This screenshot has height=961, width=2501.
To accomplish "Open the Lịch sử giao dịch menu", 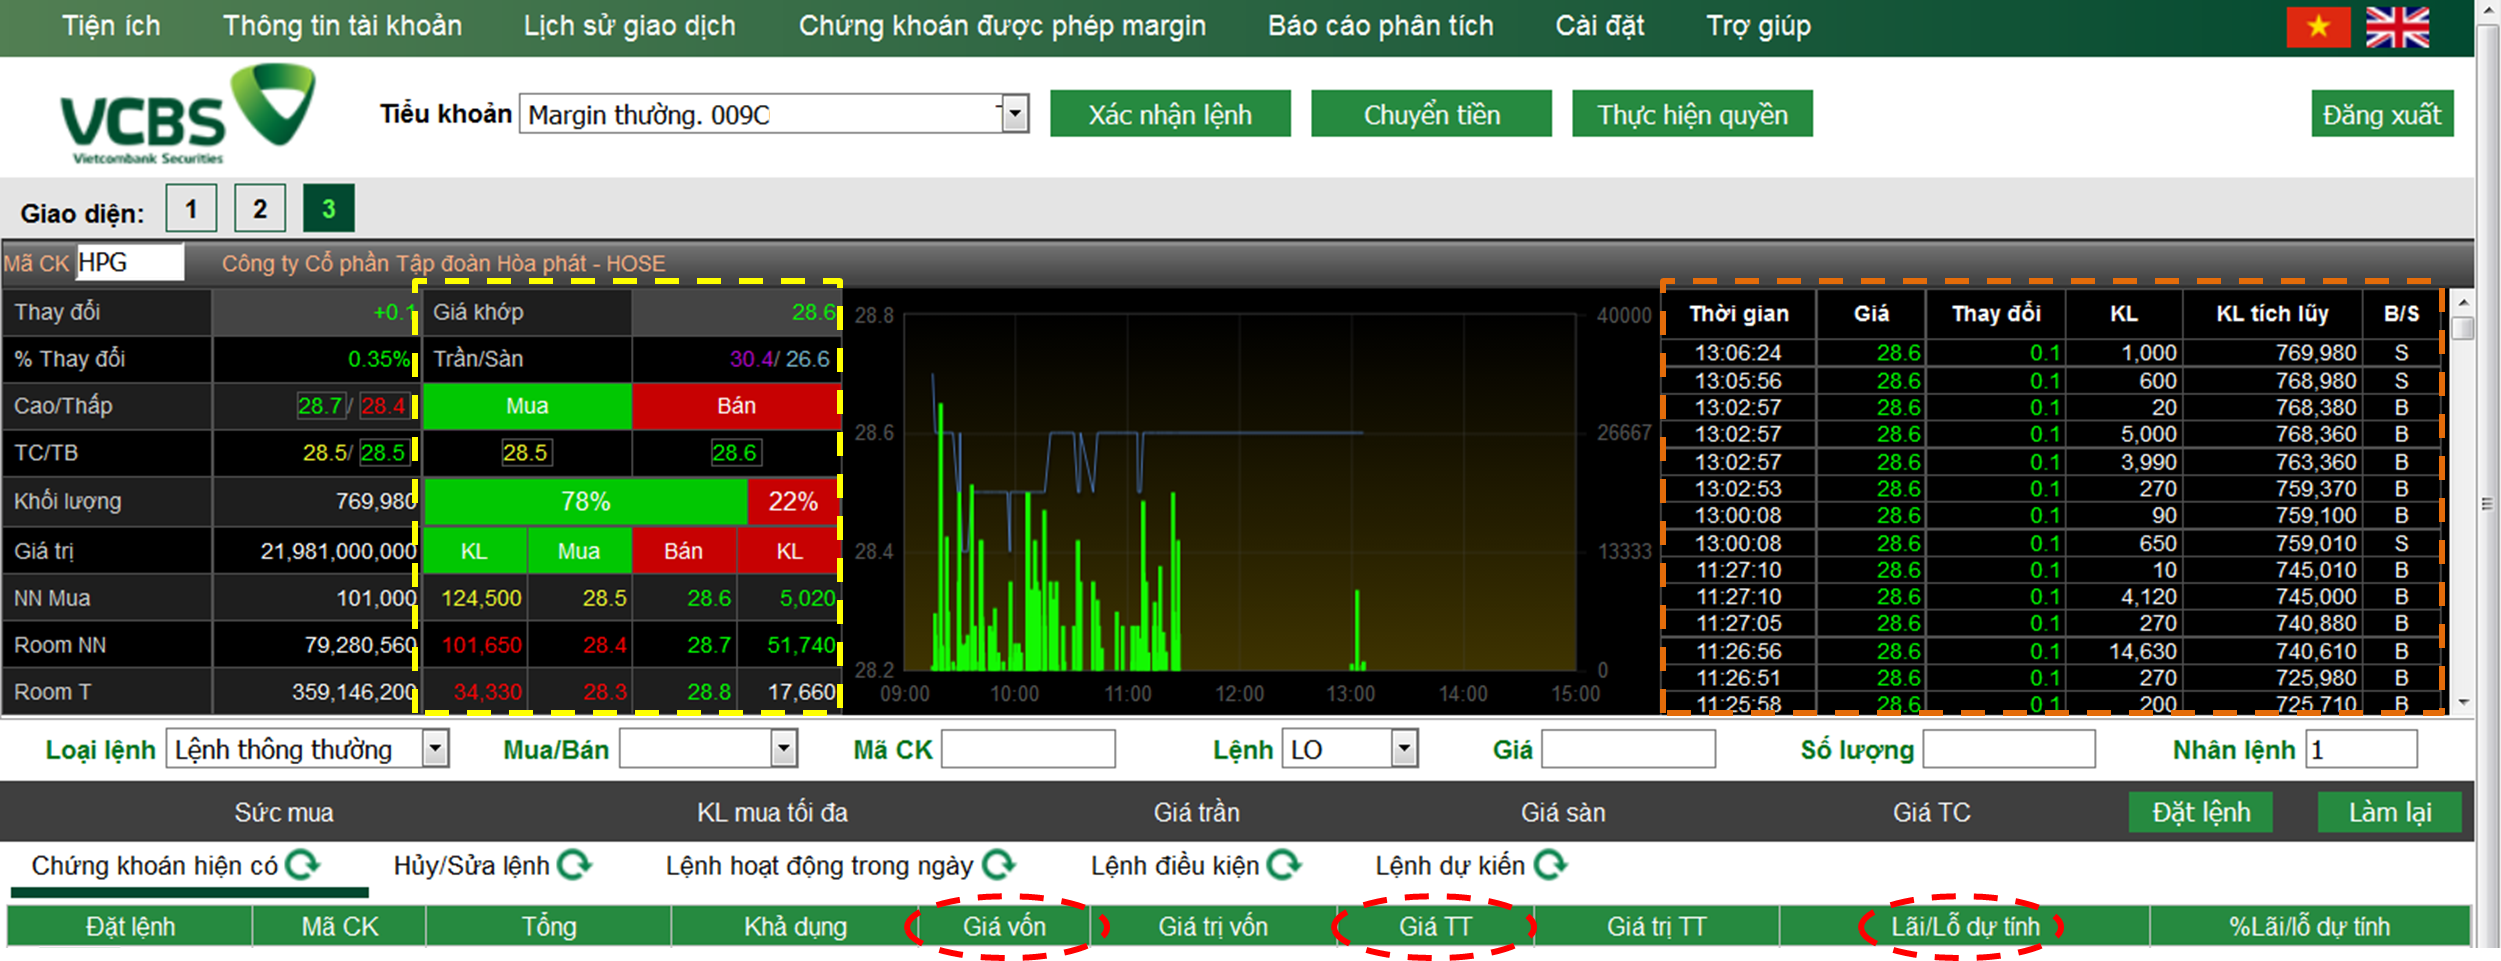I will [628, 26].
